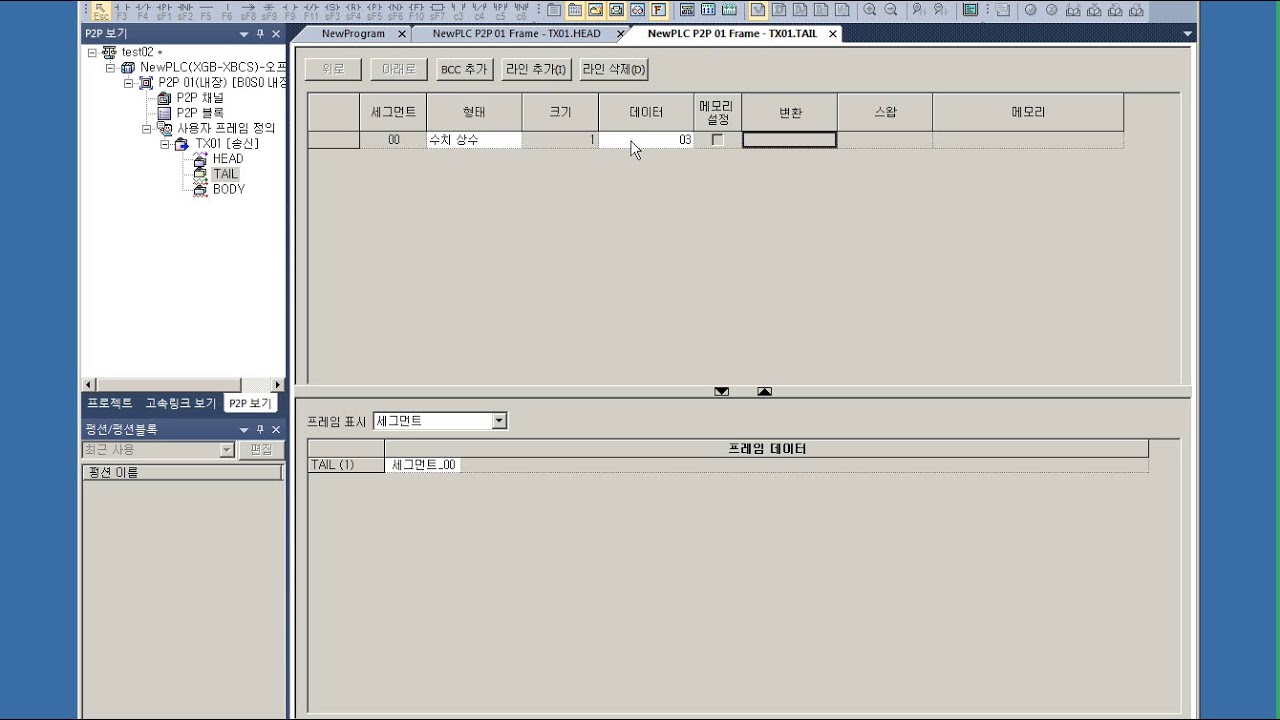Open the document tab list dropdown arrow

click(1187, 34)
